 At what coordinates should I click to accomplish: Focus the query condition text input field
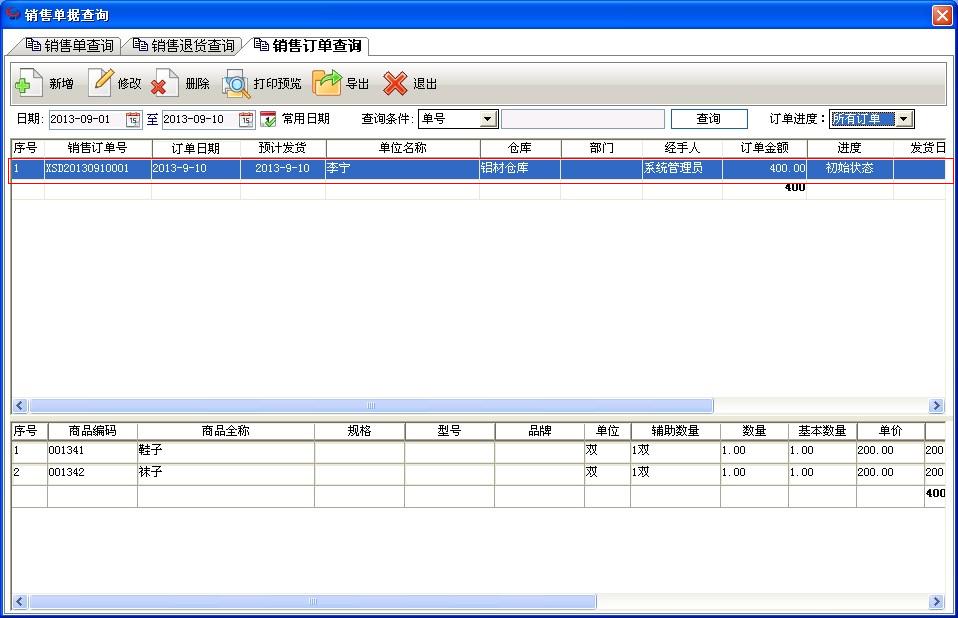point(582,118)
